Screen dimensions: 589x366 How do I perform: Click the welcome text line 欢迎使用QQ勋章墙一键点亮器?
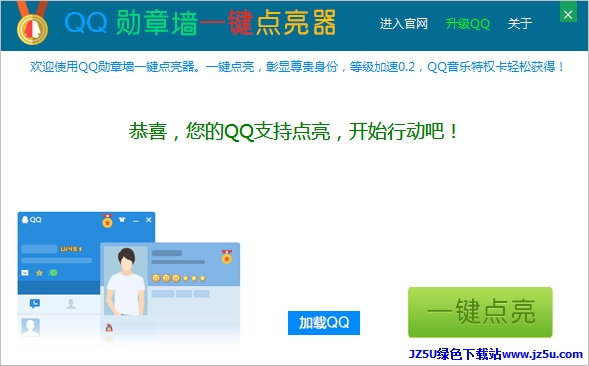(x=297, y=67)
